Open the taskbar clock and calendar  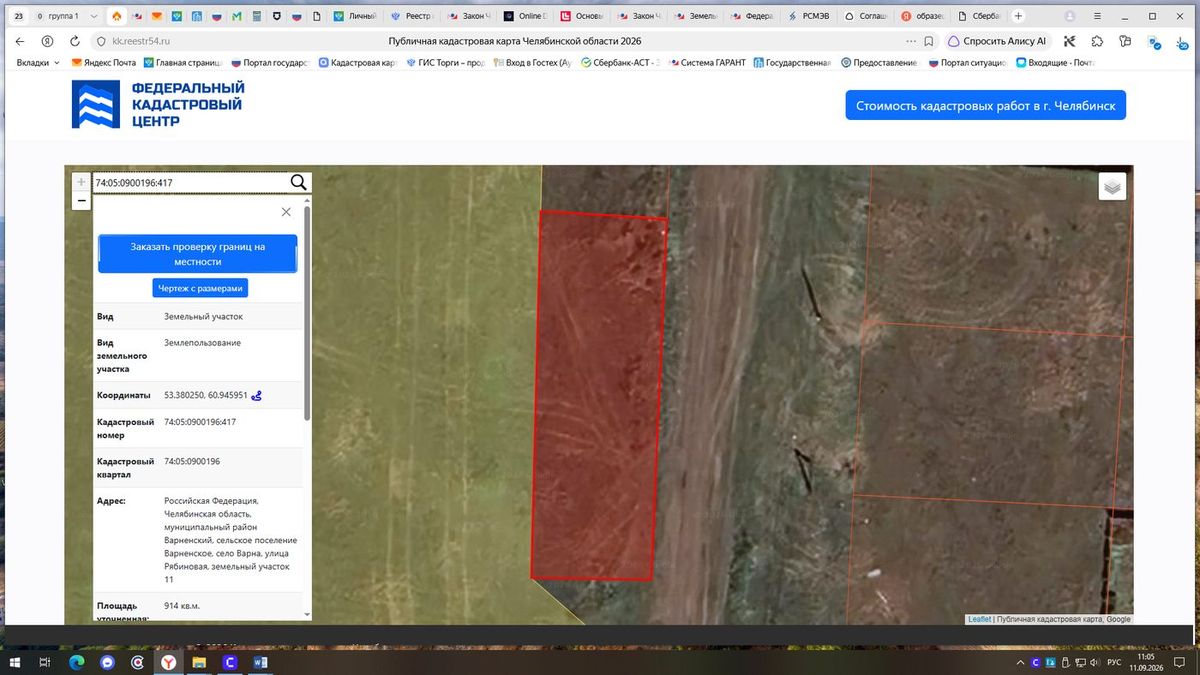pyautogui.click(x=1145, y=662)
